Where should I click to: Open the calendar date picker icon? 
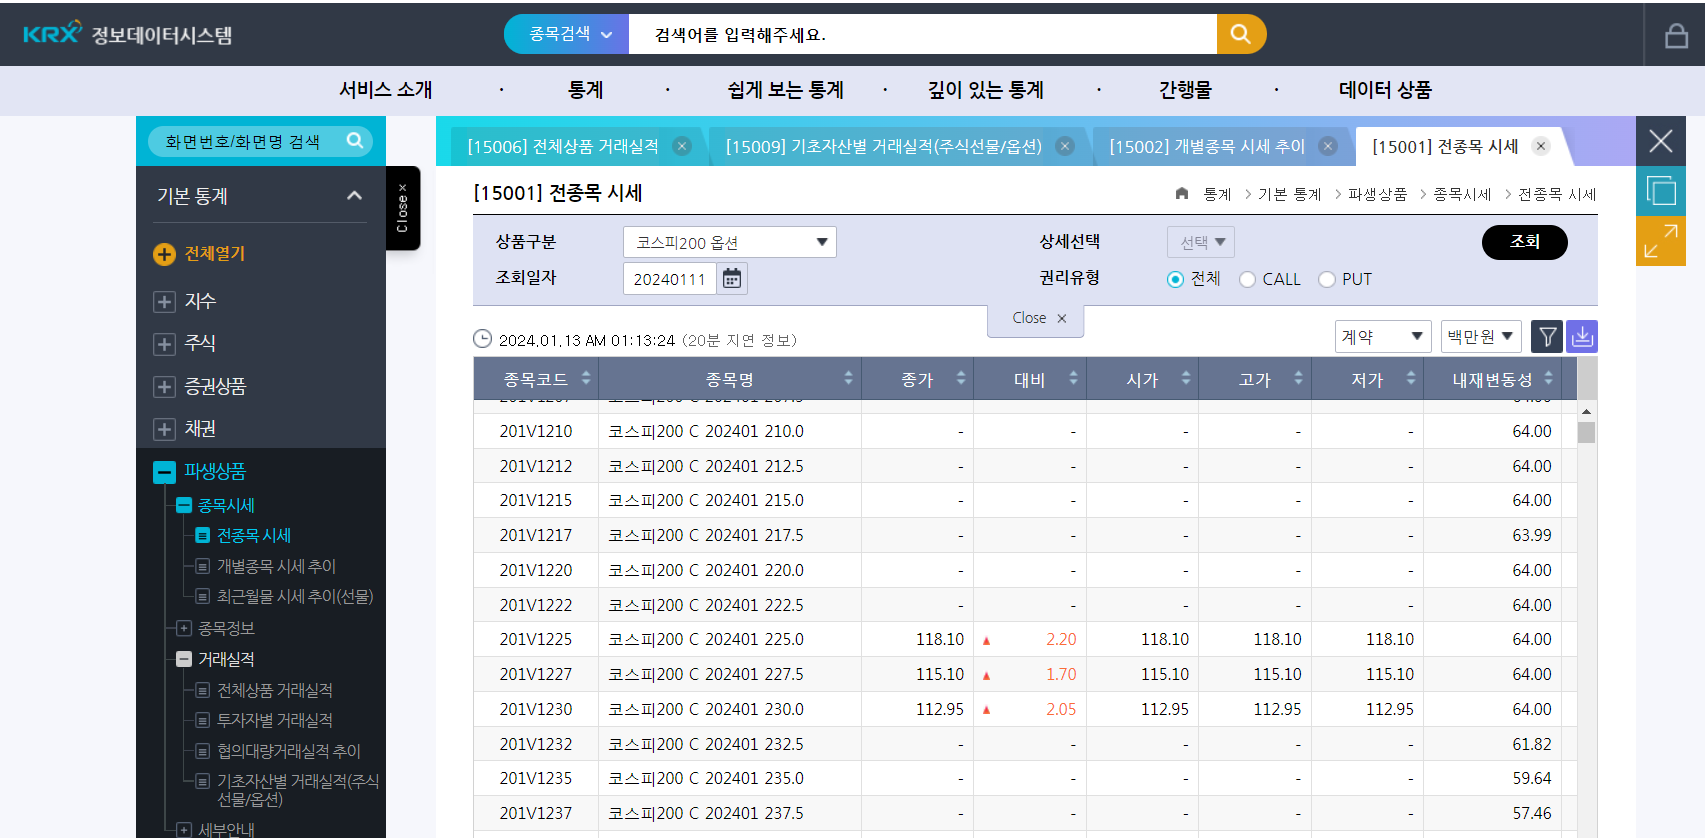[x=732, y=278]
